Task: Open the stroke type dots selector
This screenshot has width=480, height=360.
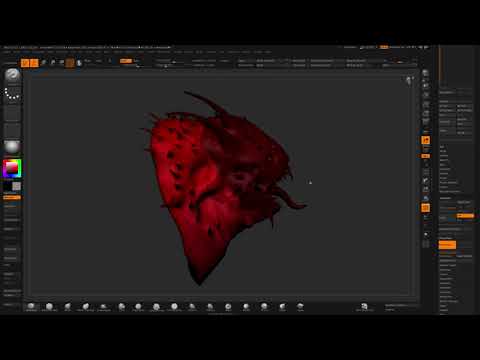Action: click(12, 94)
